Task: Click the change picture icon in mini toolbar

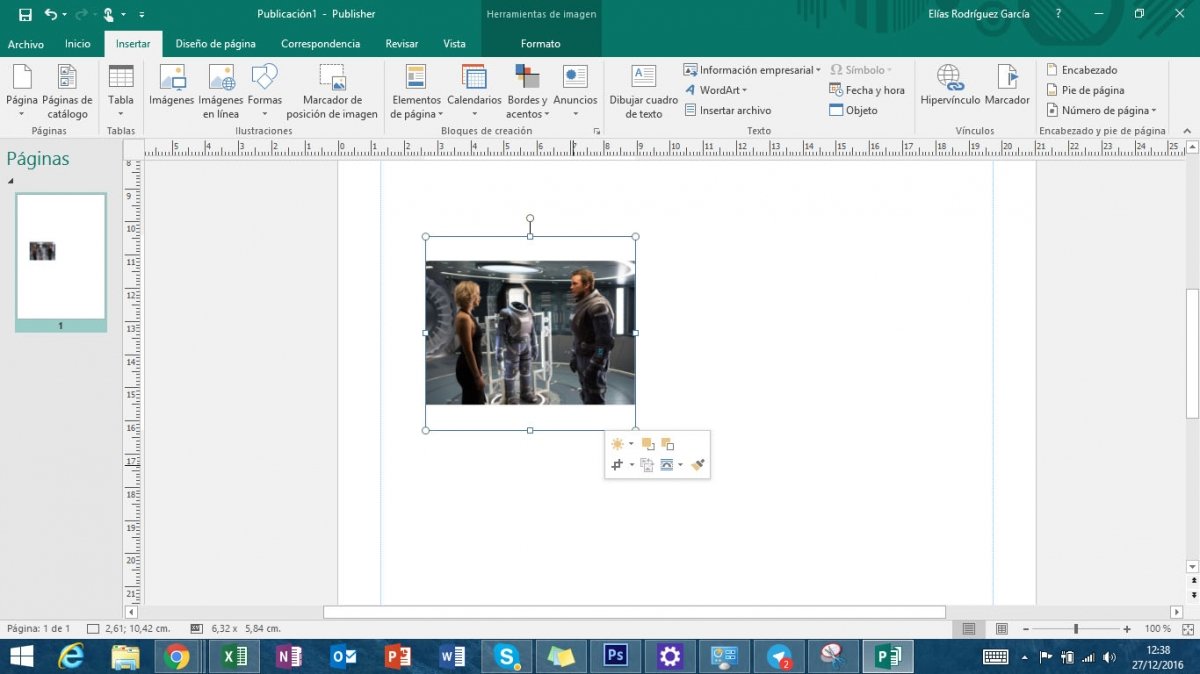Action: coord(647,465)
